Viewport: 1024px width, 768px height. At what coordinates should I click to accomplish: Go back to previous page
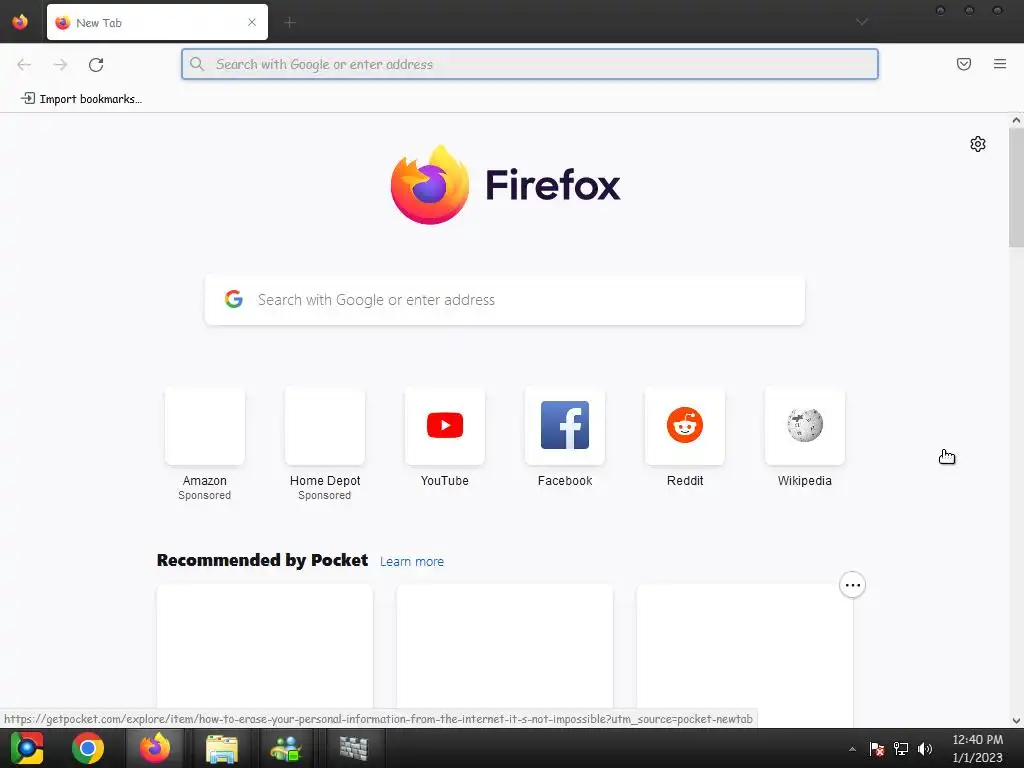(x=24, y=64)
